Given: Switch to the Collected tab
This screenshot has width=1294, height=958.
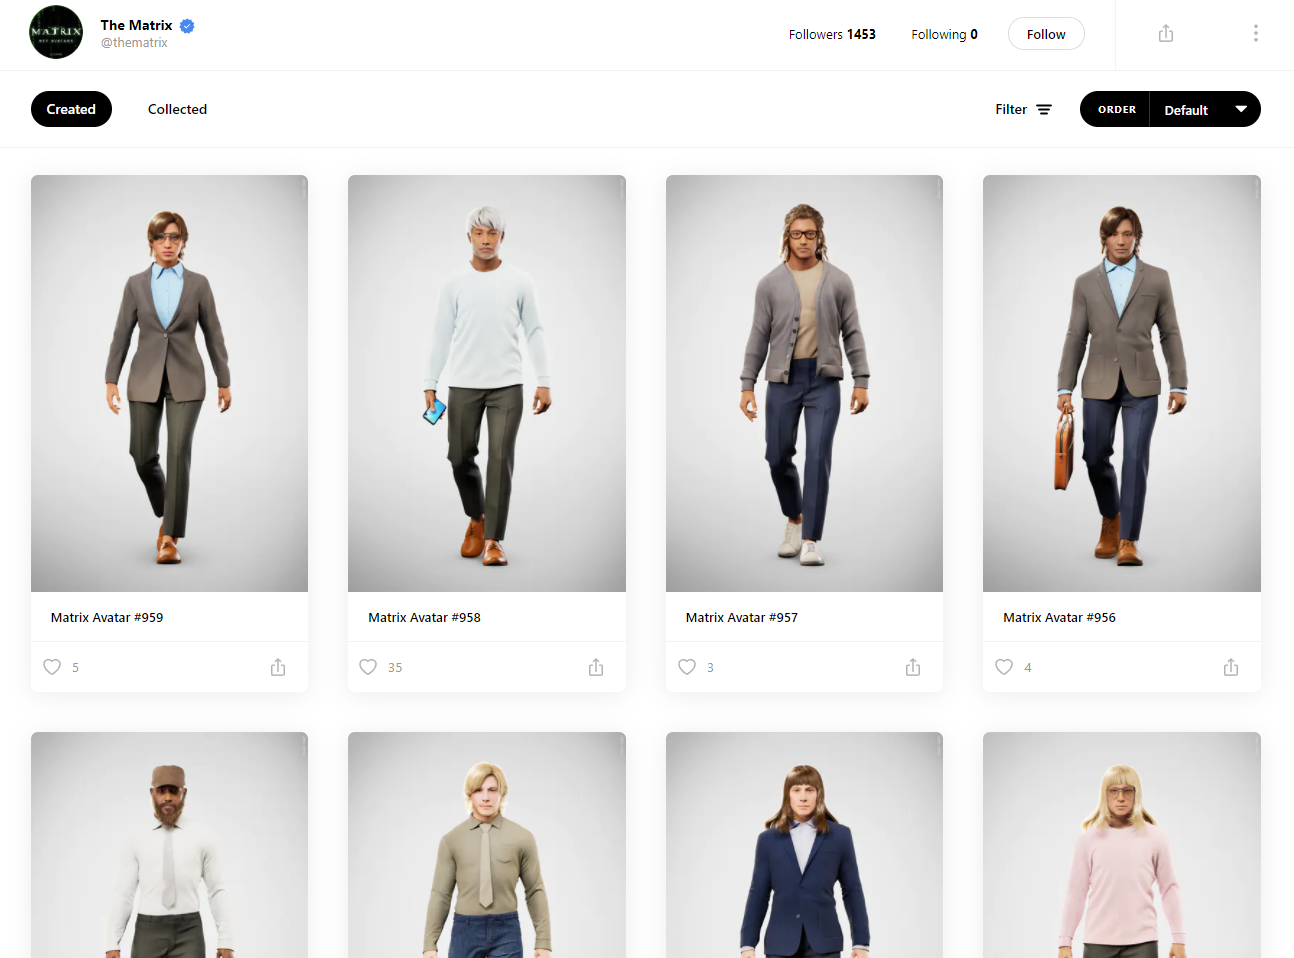Looking at the screenshot, I should click(177, 109).
